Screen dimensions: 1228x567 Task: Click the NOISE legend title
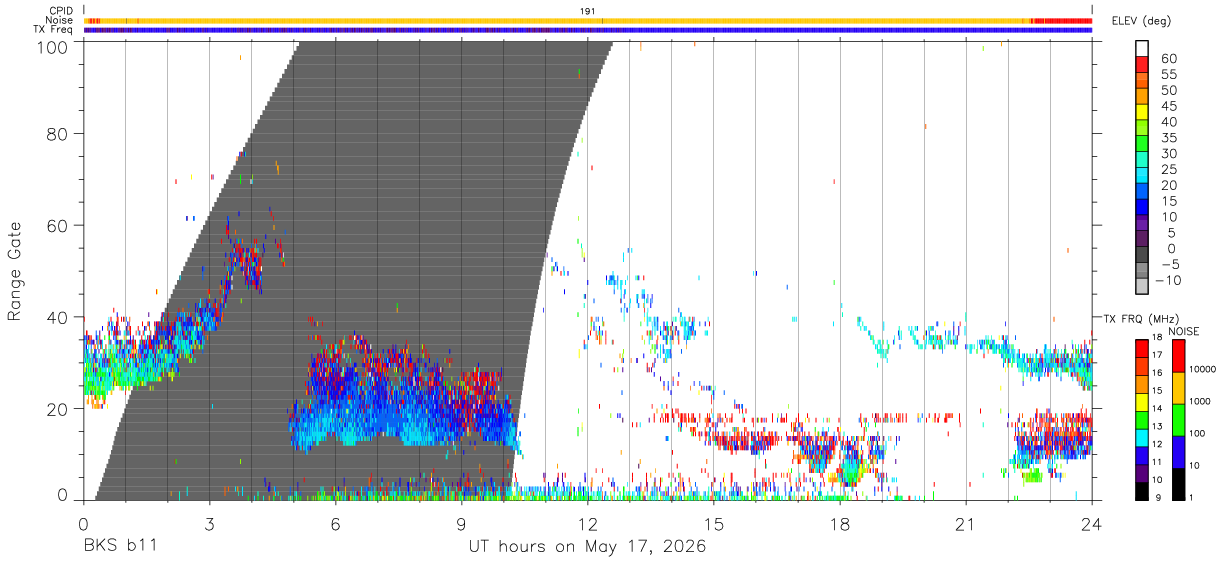(x=1186, y=331)
